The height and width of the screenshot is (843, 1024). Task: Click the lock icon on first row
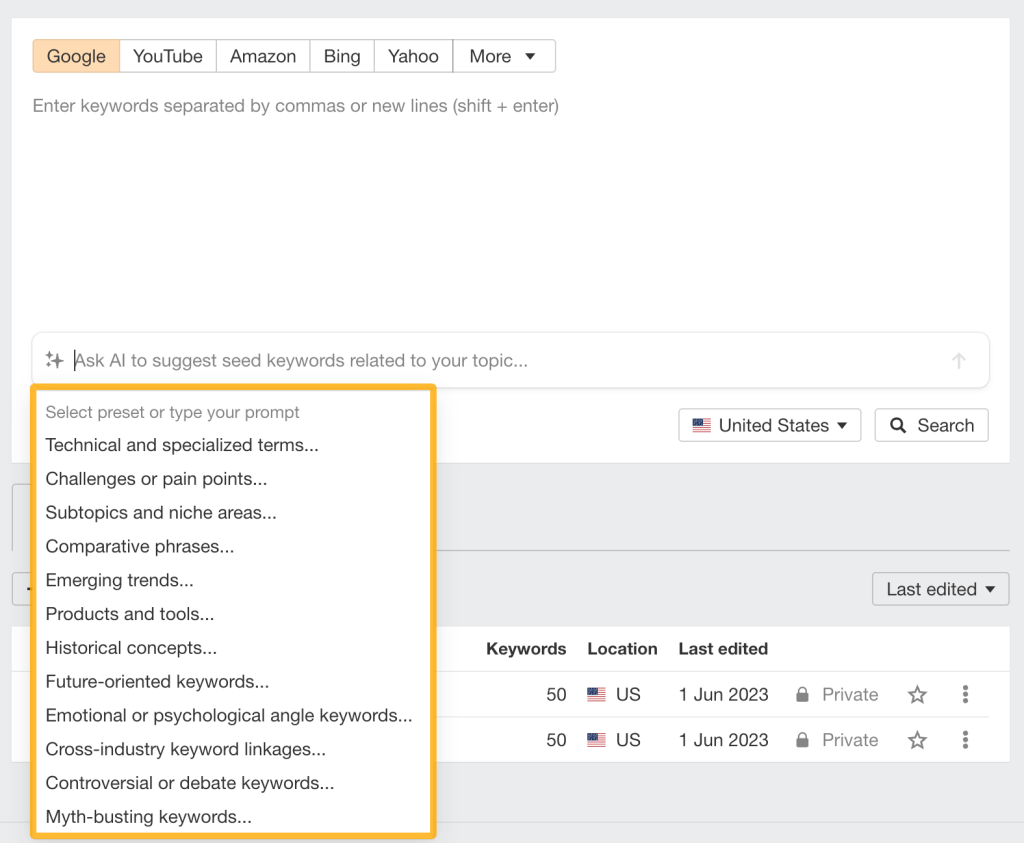coord(802,695)
